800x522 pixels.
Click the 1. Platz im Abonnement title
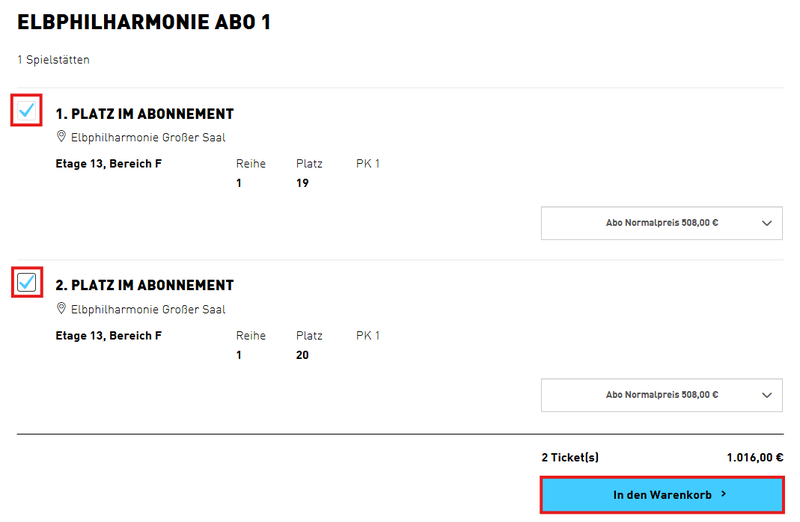click(145, 114)
